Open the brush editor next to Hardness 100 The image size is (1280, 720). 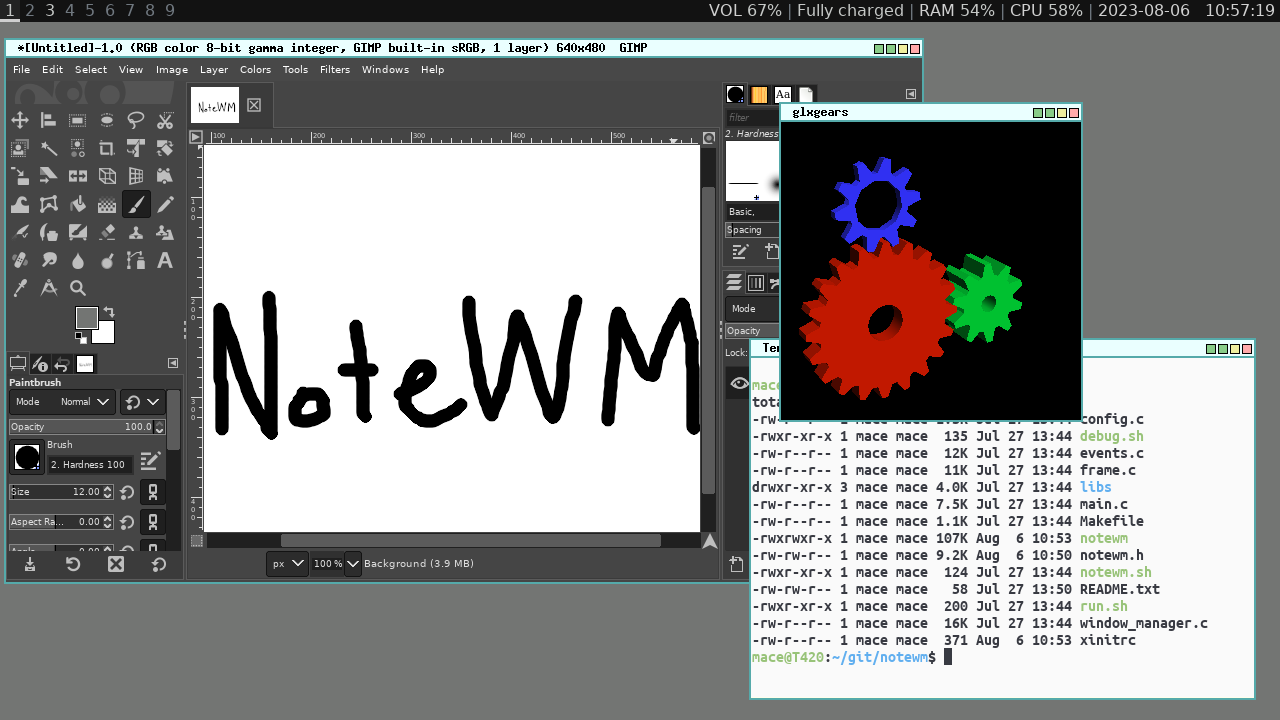coord(150,460)
